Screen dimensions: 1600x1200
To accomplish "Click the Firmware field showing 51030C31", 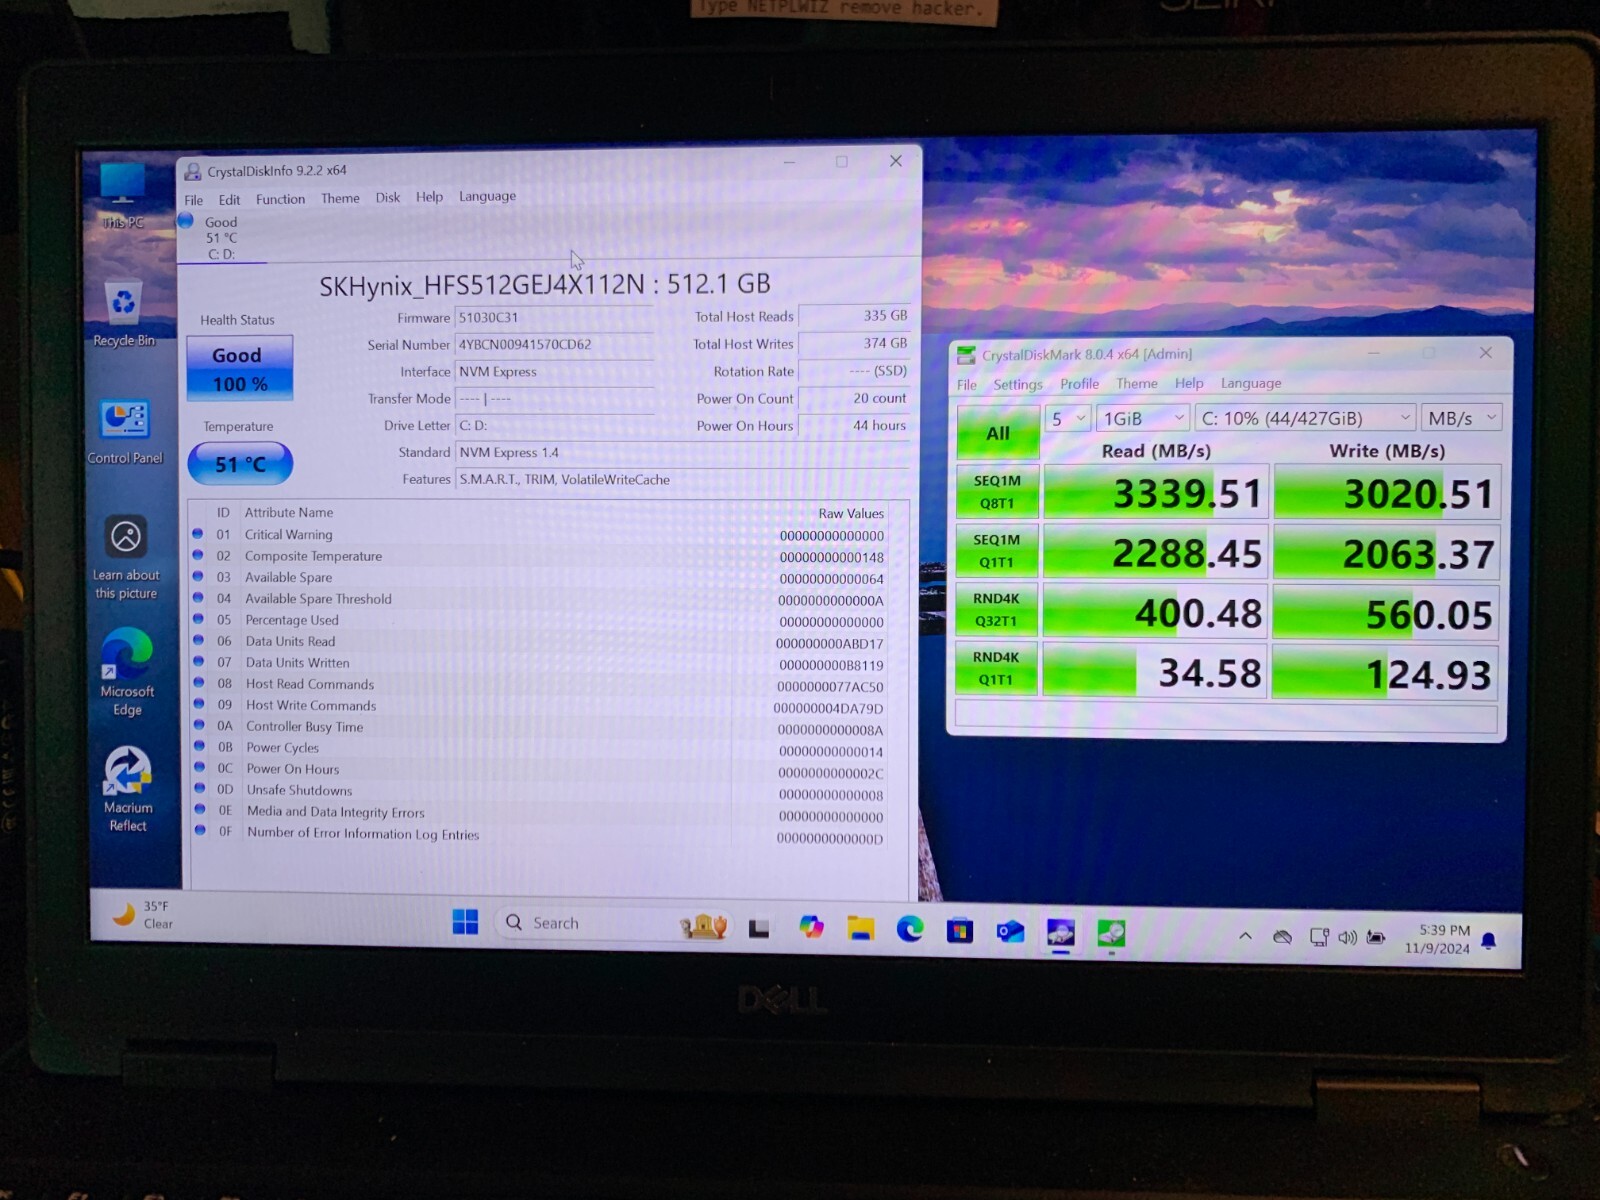I will pos(554,317).
